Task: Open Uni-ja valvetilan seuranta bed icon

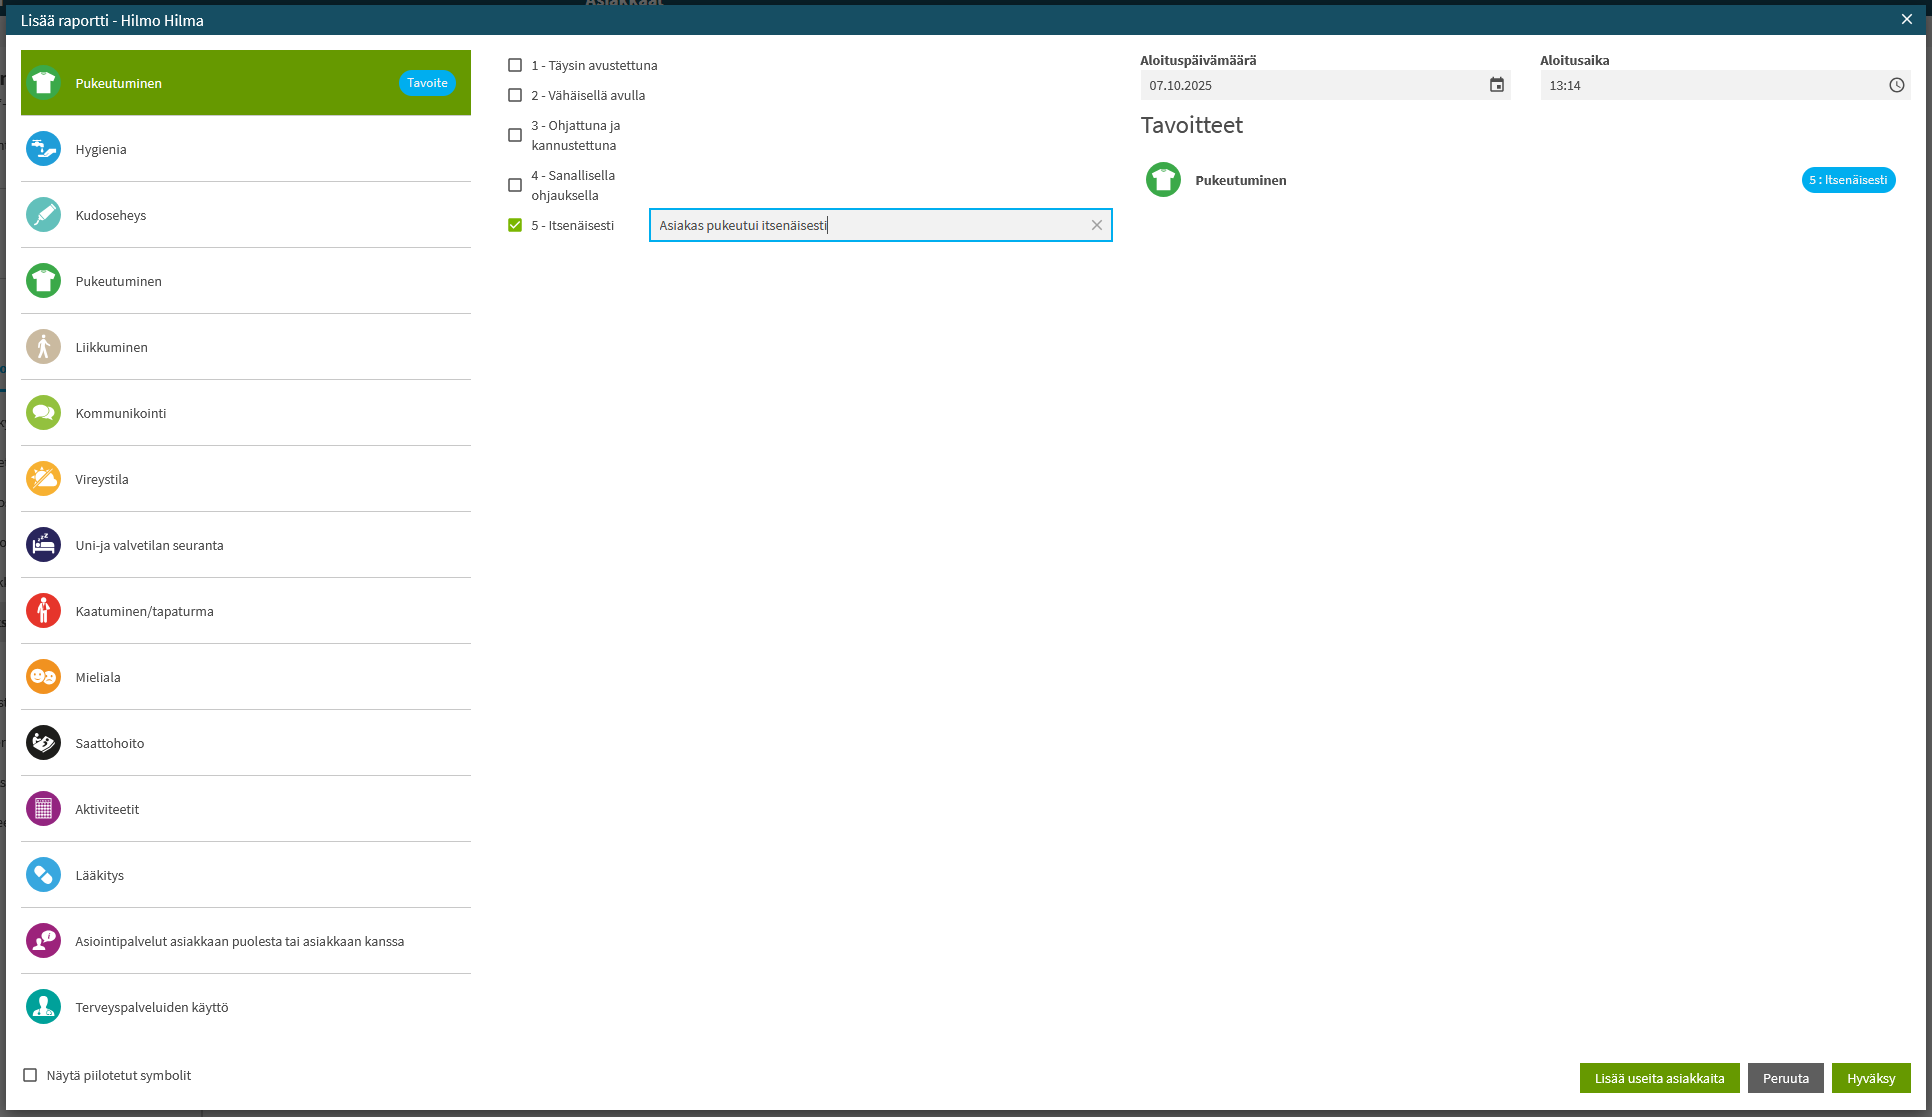Action: click(43, 545)
